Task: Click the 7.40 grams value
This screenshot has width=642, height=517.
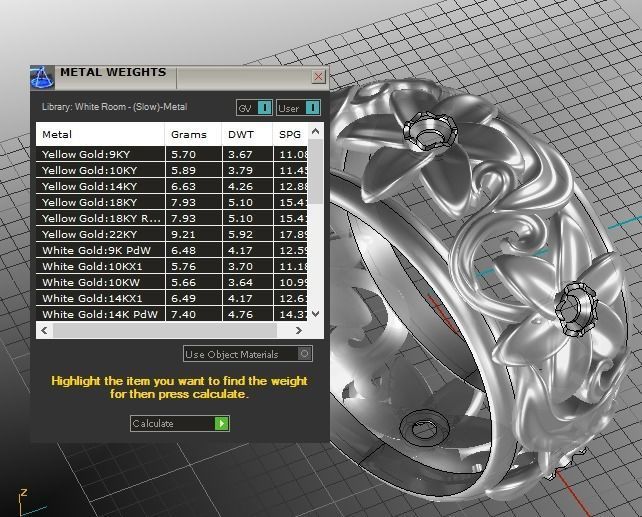Action: click(183, 314)
